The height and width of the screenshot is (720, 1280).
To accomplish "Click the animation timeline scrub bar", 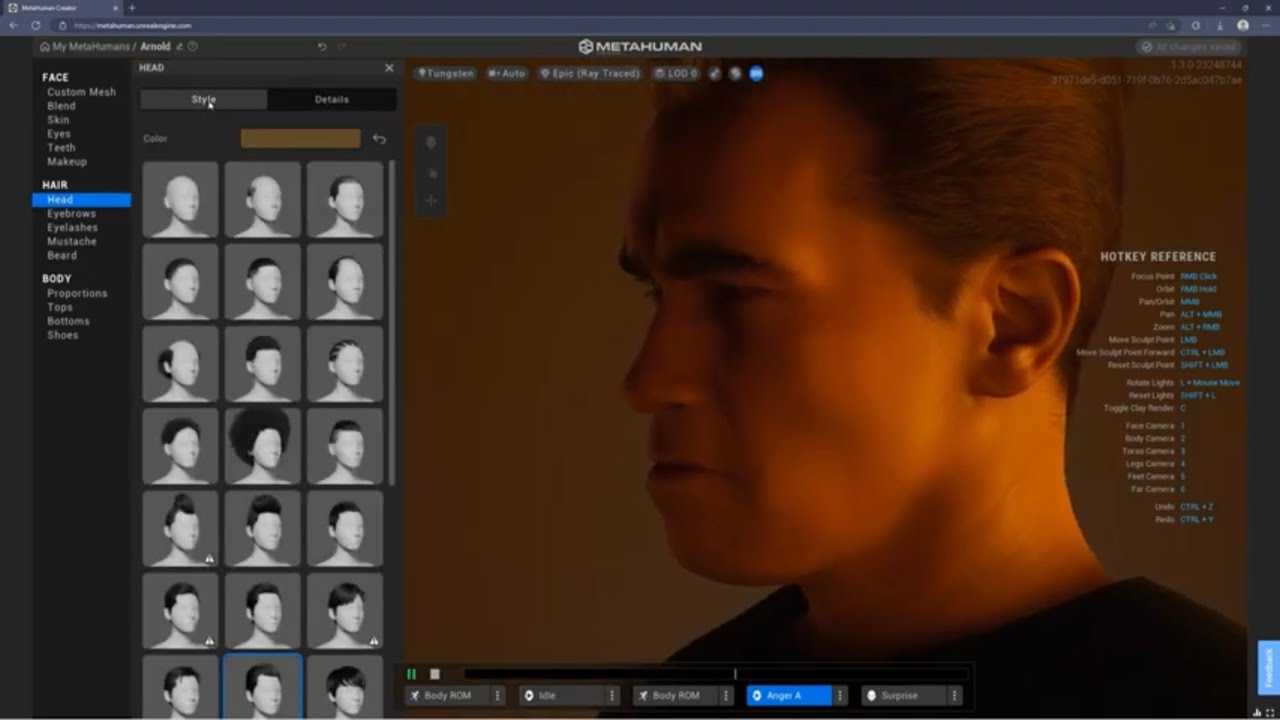I will pyautogui.click(x=716, y=674).
